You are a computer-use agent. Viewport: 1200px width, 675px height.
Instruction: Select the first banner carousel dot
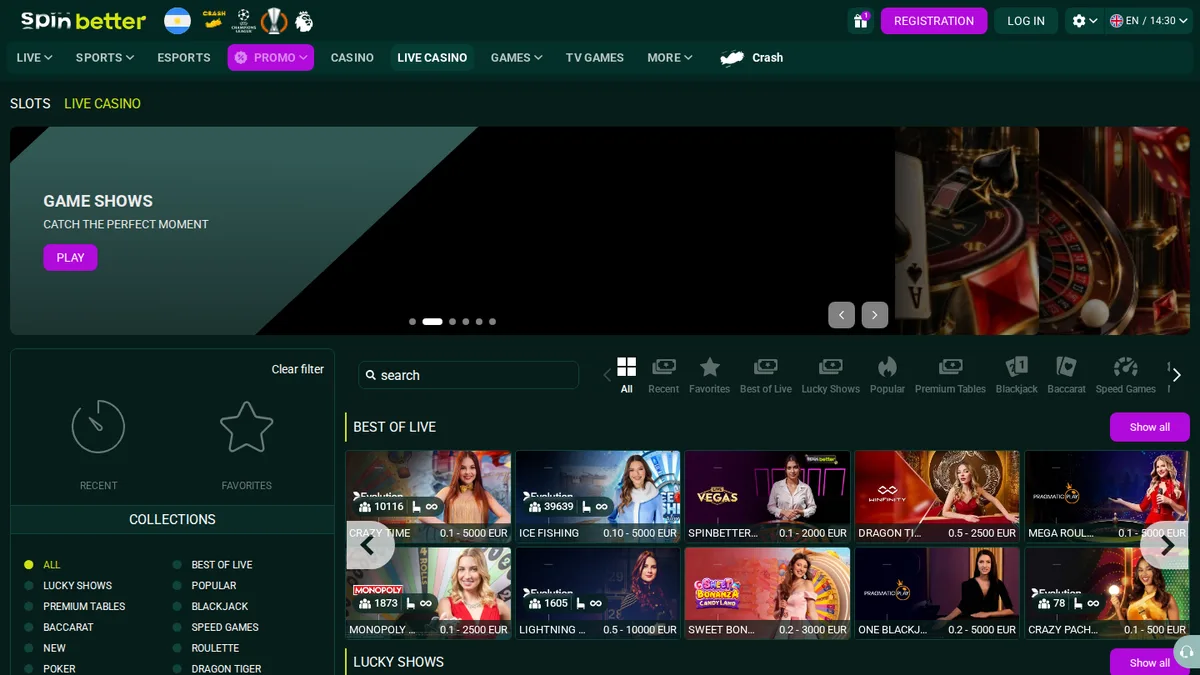pyautogui.click(x=413, y=322)
